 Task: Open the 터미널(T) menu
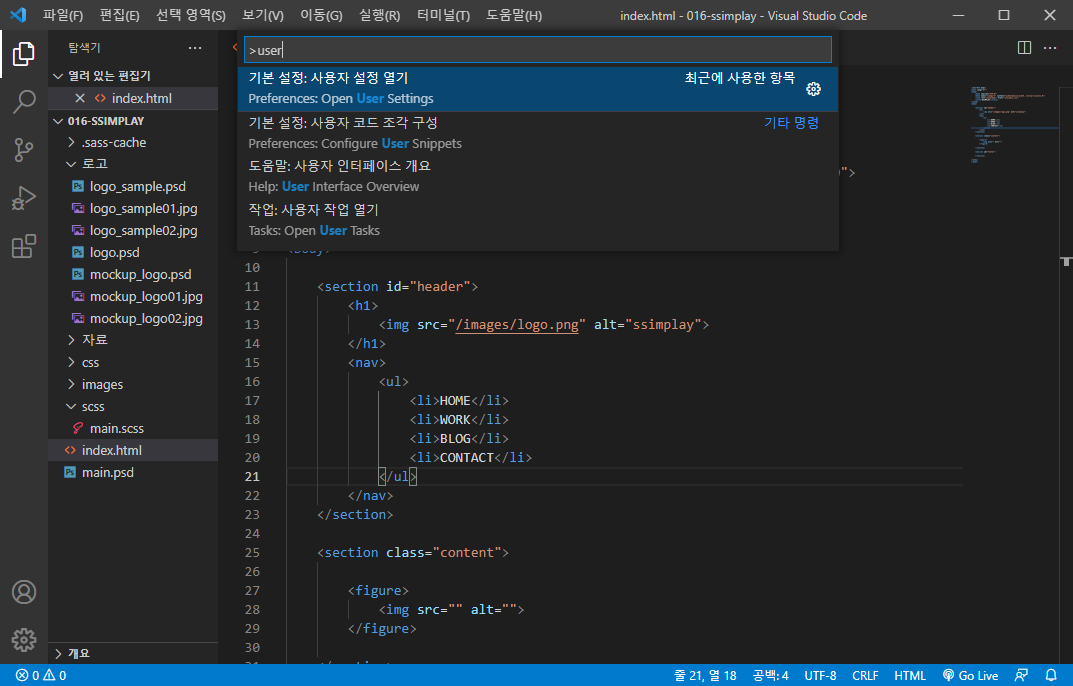pyautogui.click(x=443, y=15)
